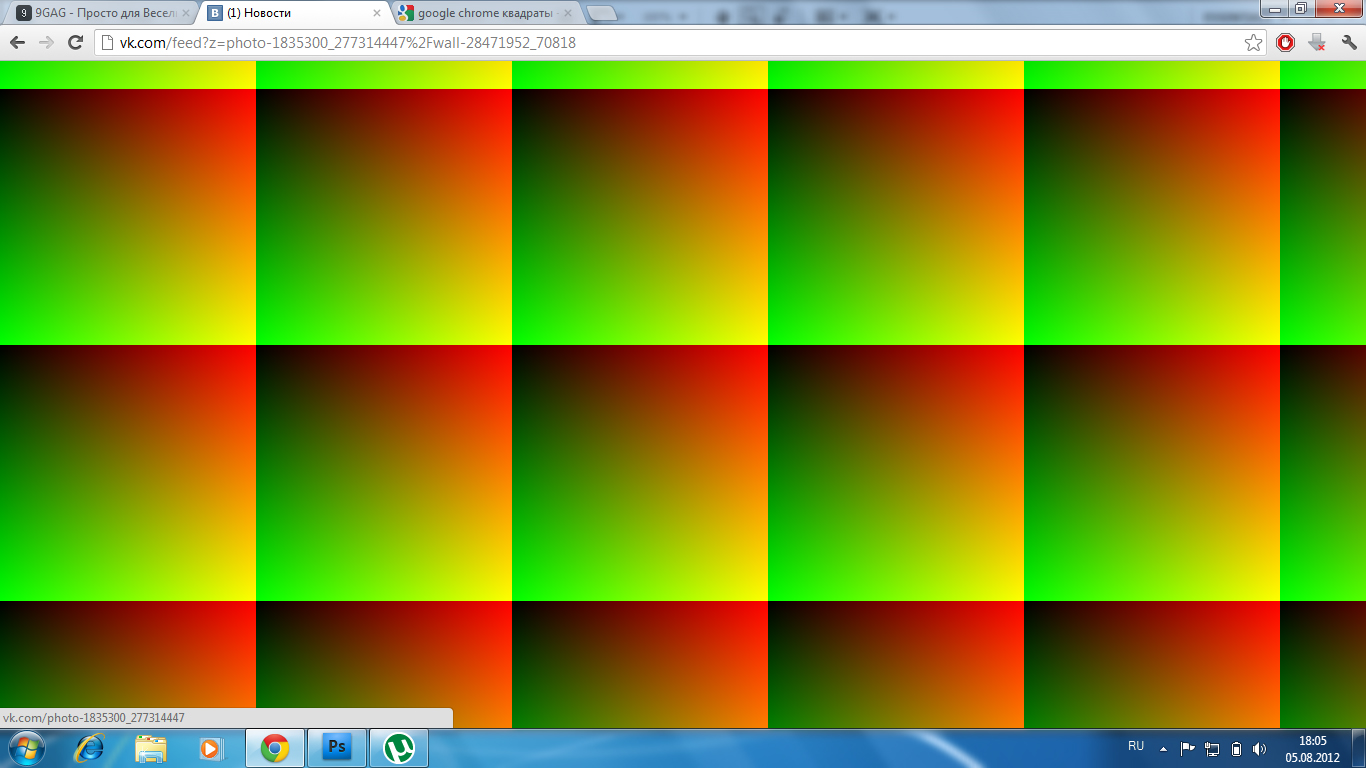
Task: Click the RU language indicator
Action: click(1136, 747)
